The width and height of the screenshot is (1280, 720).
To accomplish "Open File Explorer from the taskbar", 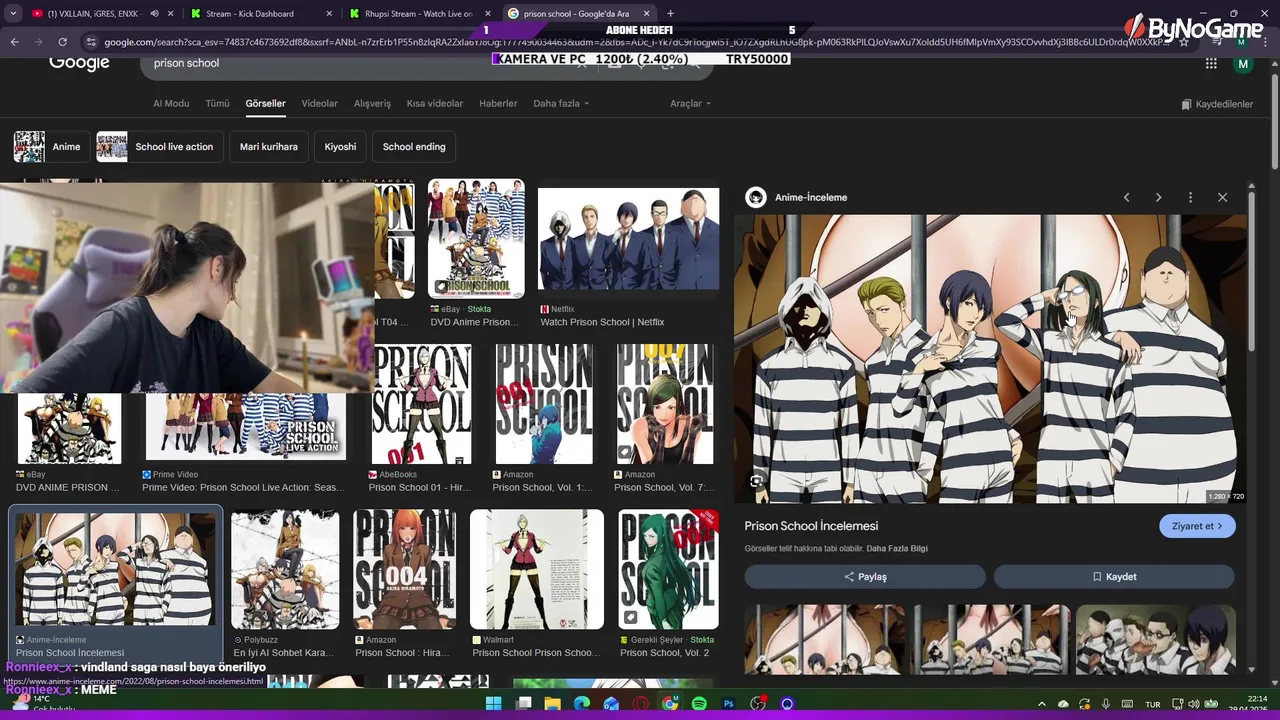I will click(552, 704).
